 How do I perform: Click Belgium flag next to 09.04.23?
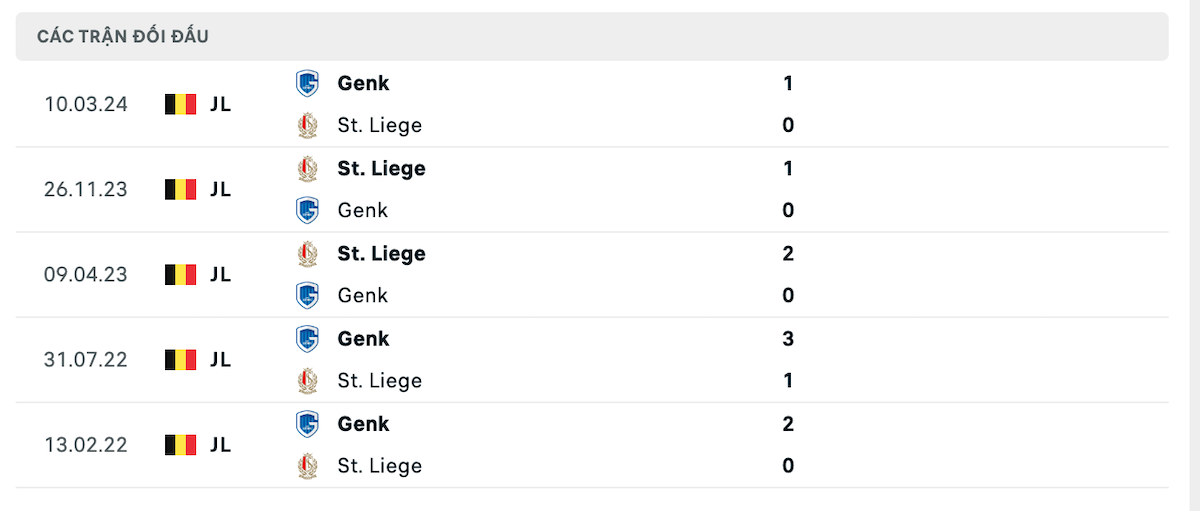coord(180,274)
